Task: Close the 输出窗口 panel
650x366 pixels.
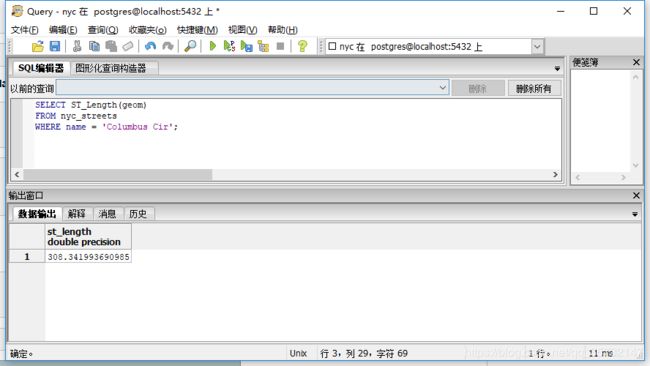Action: [636, 195]
